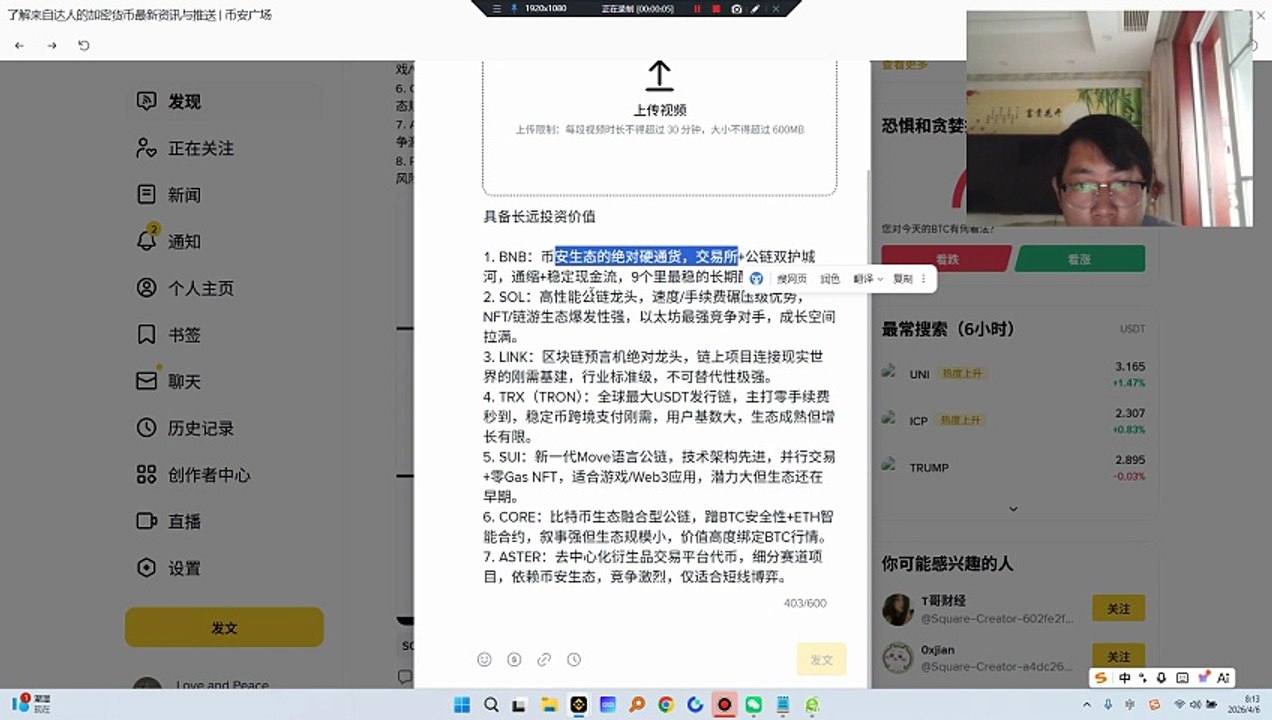Image resolution: width=1272 pixels, height=720 pixels.
Task: Click the green 看涨 bullish button
Action: [x=1079, y=258]
